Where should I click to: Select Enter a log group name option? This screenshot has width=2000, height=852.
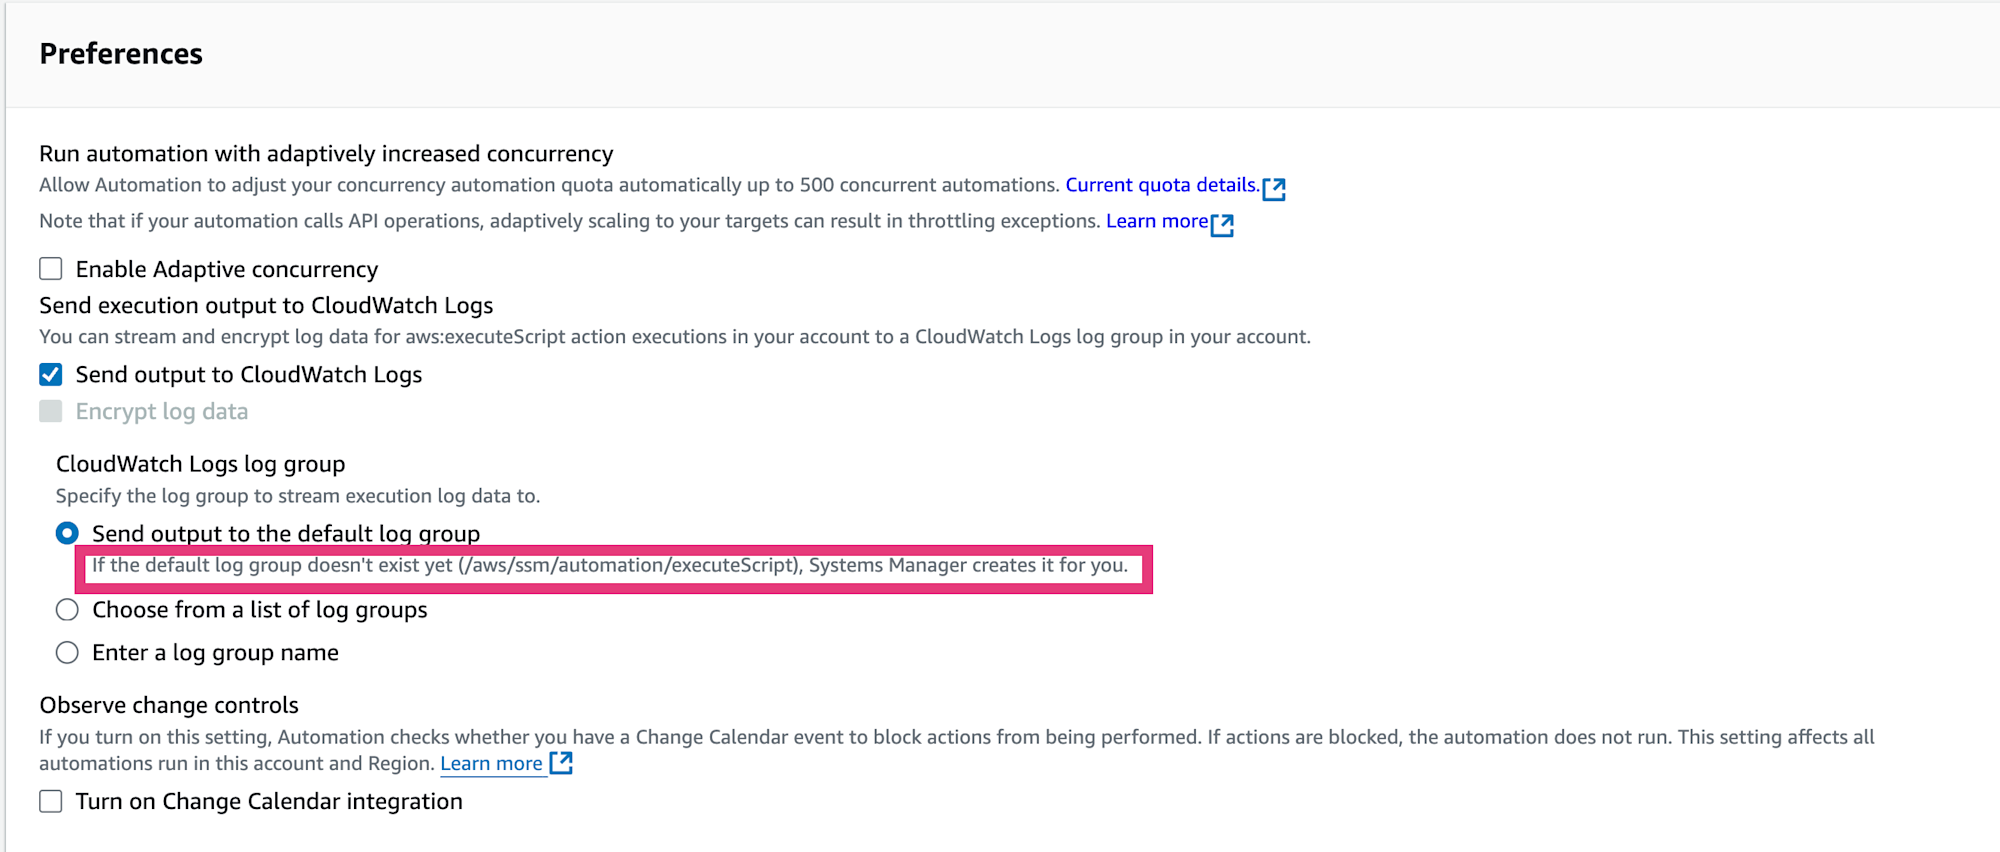click(x=67, y=653)
